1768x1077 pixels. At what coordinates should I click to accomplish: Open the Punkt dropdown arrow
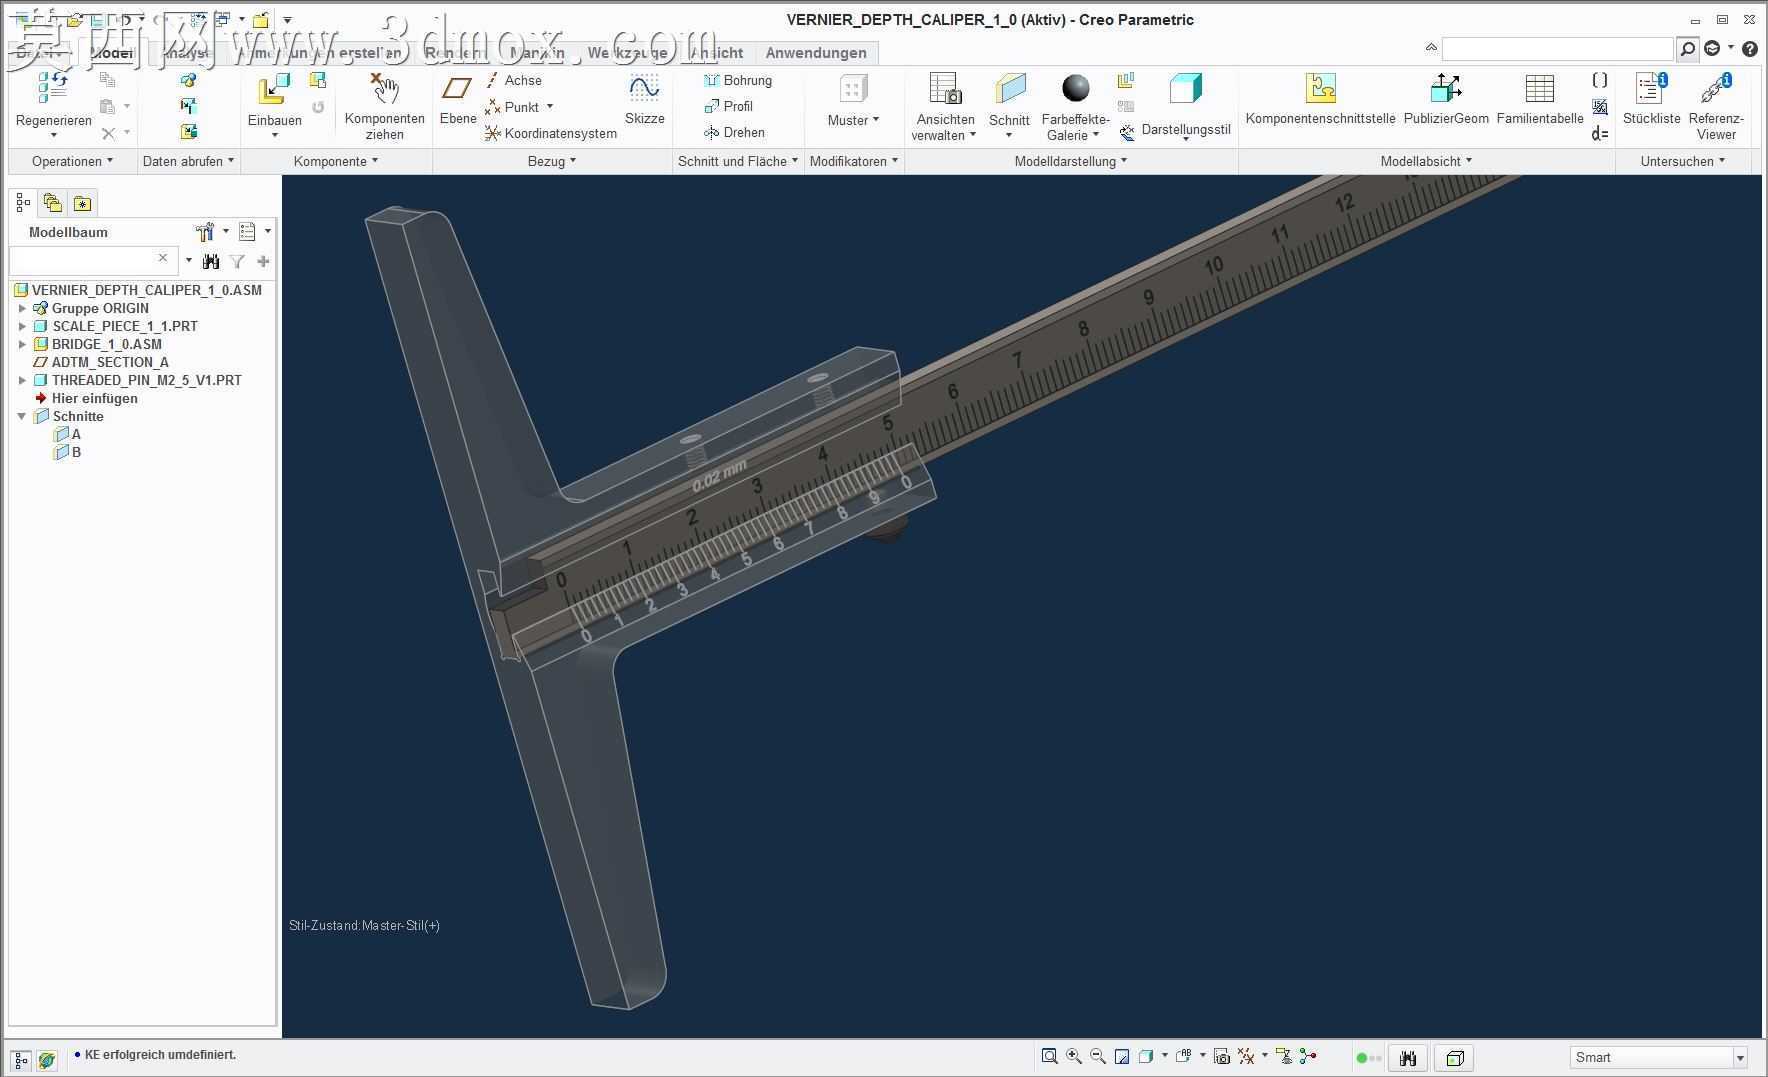pyautogui.click(x=549, y=106)
